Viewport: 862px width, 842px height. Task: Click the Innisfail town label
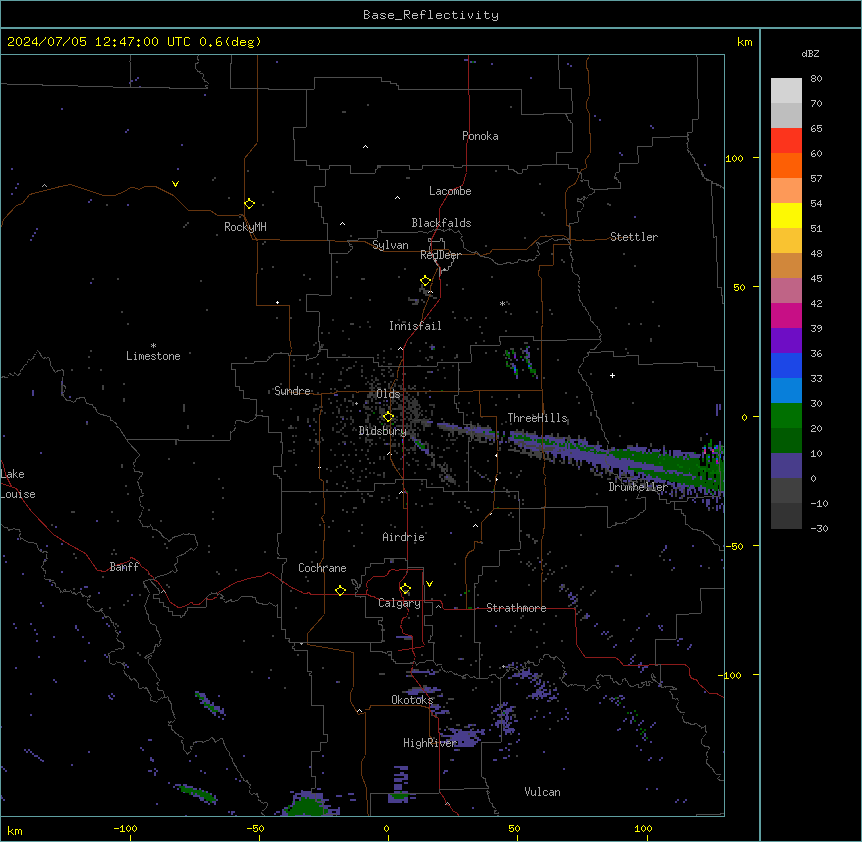[415, 326]
